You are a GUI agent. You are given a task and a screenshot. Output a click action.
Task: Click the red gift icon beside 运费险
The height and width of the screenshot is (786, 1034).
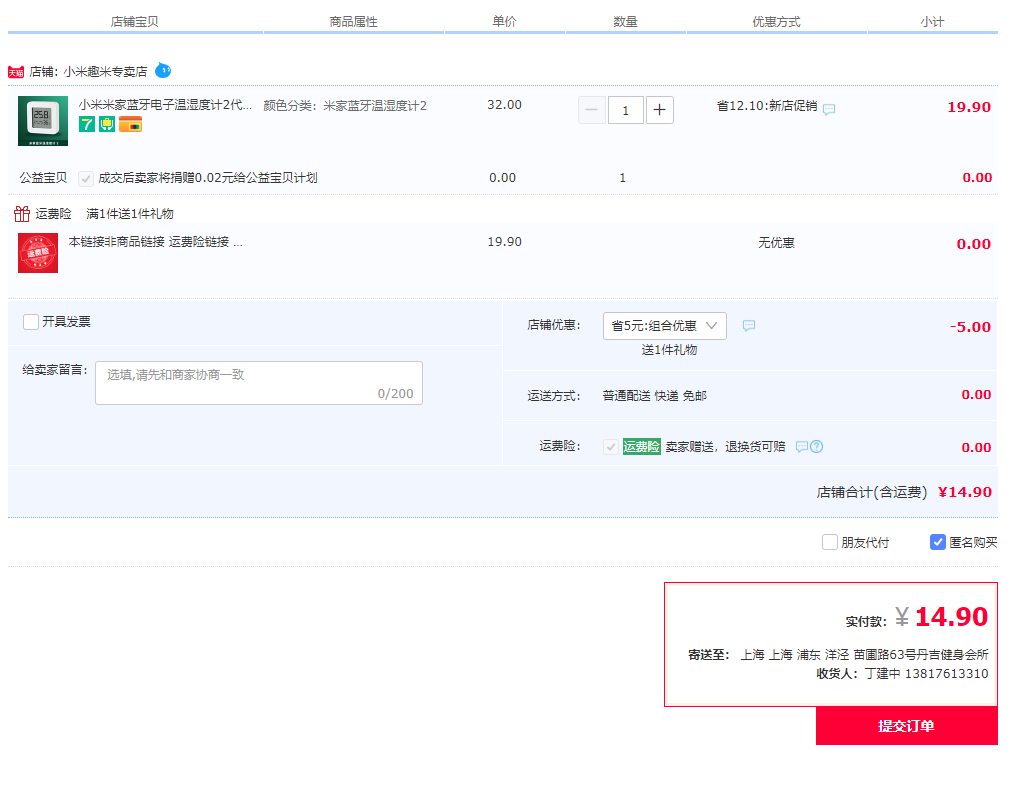pos(22,214)
